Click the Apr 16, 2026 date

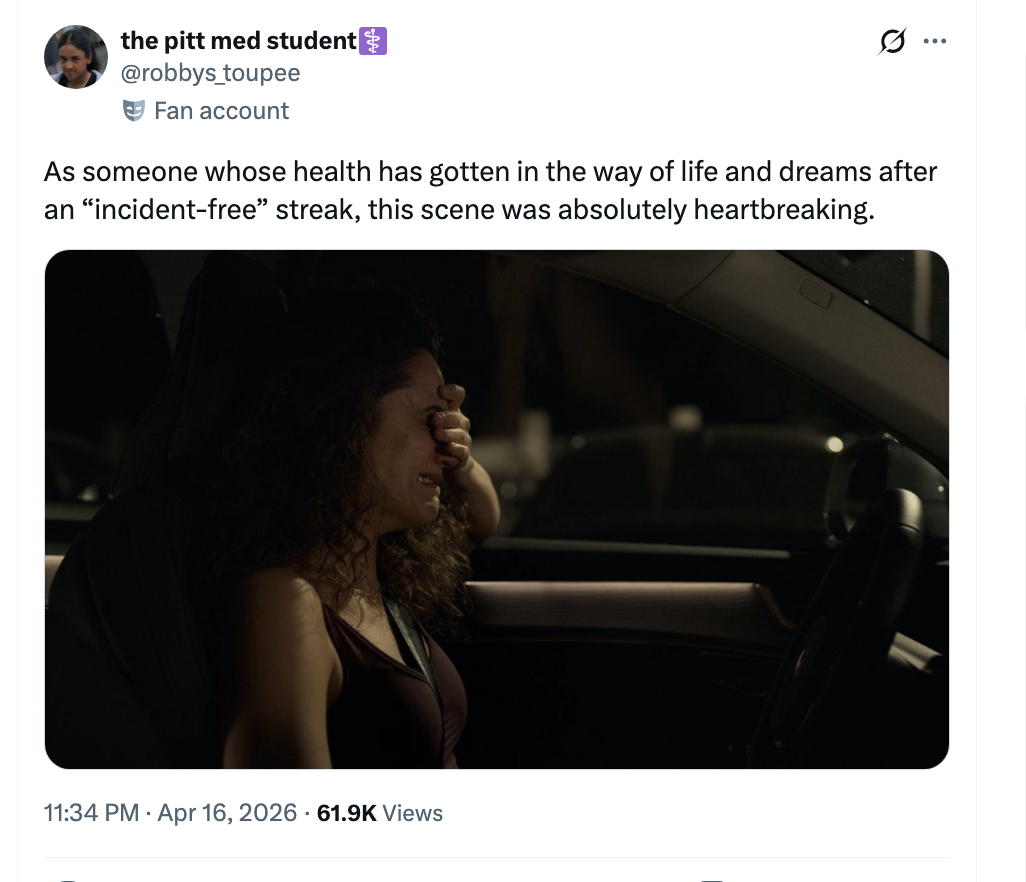(226, 813)
